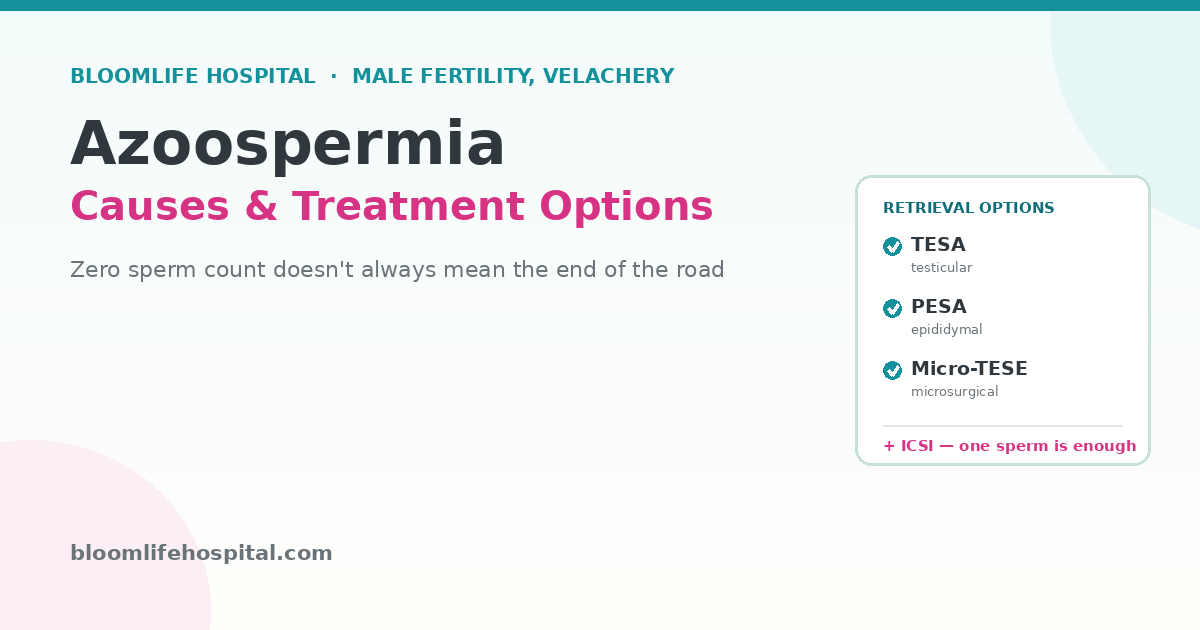Click the PESA checkmark icon

click(x=893, y=309)
